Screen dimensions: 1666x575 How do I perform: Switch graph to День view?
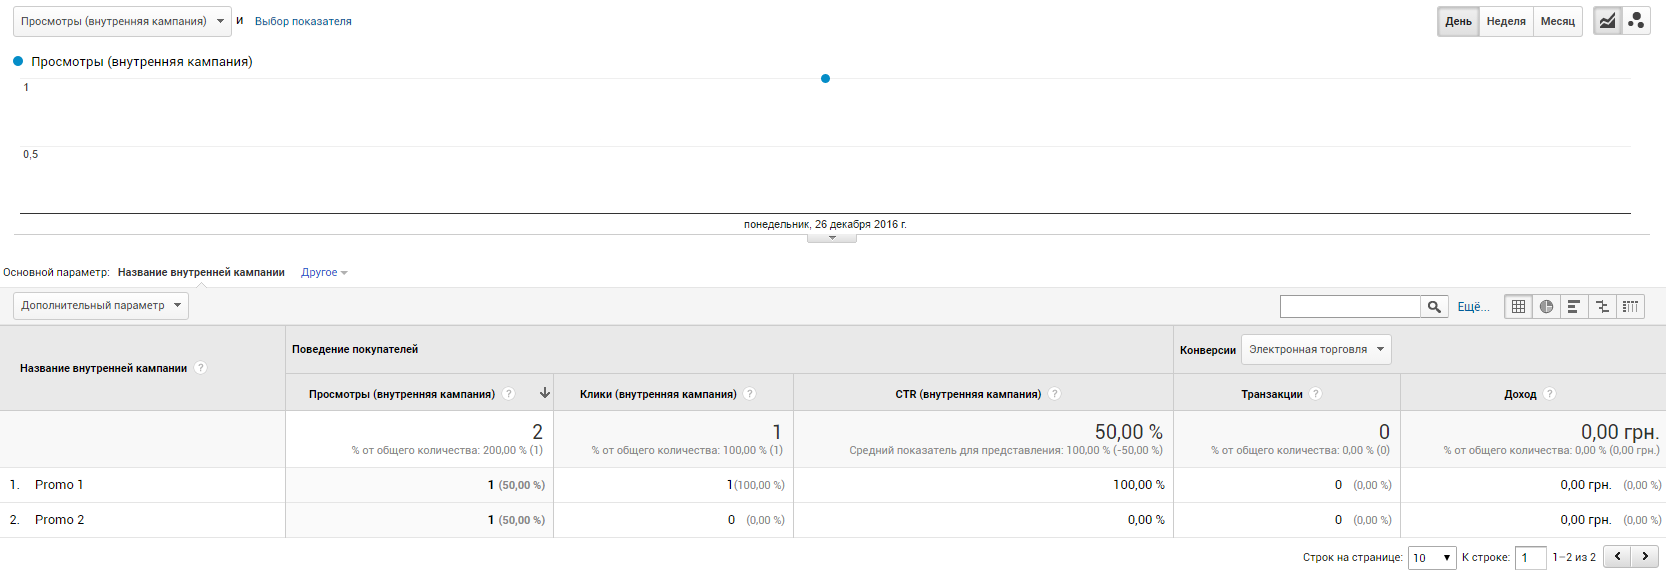point(1458,21)
